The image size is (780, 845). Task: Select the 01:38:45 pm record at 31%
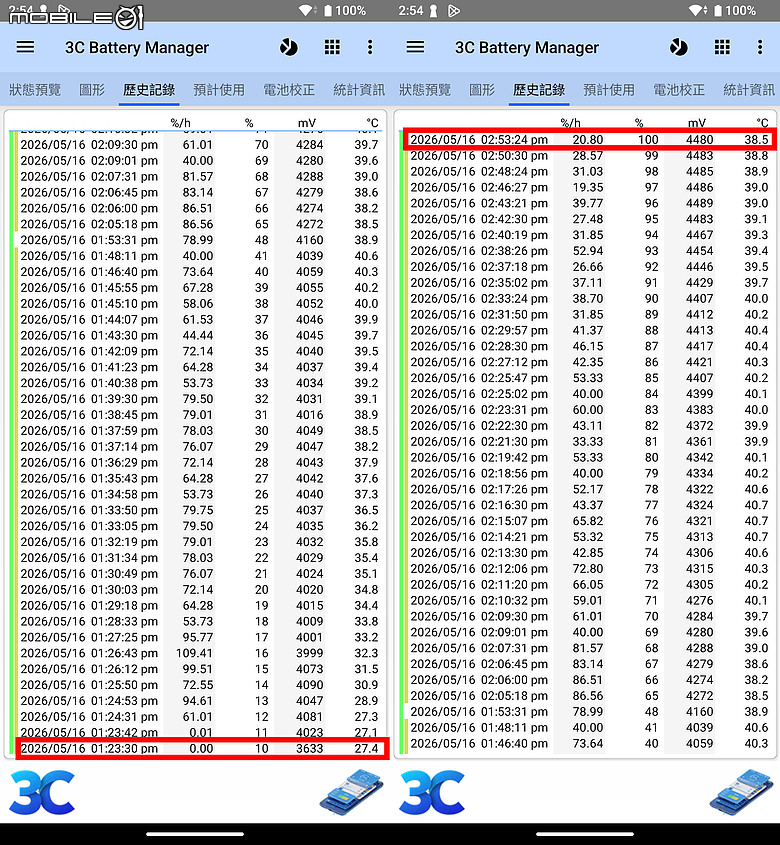199,415
